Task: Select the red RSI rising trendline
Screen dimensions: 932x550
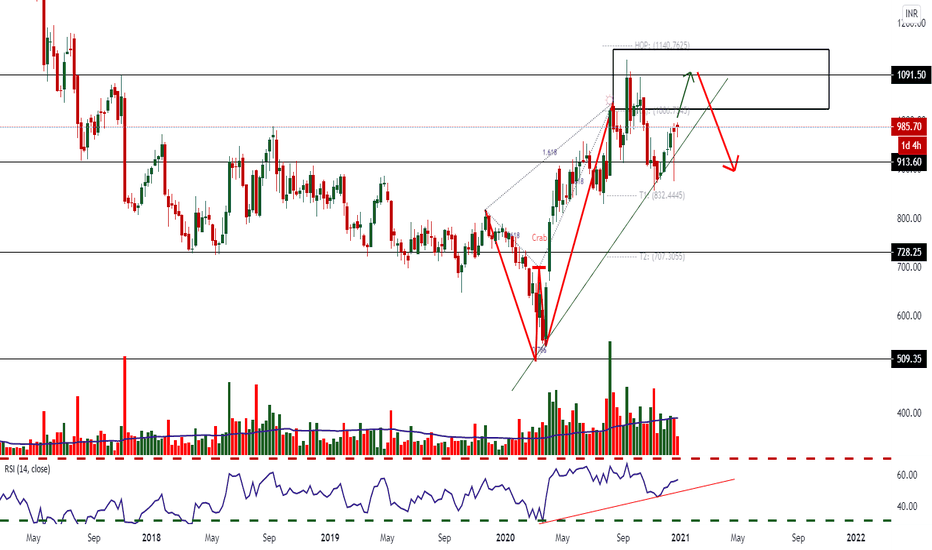Action: pos(637,501)
